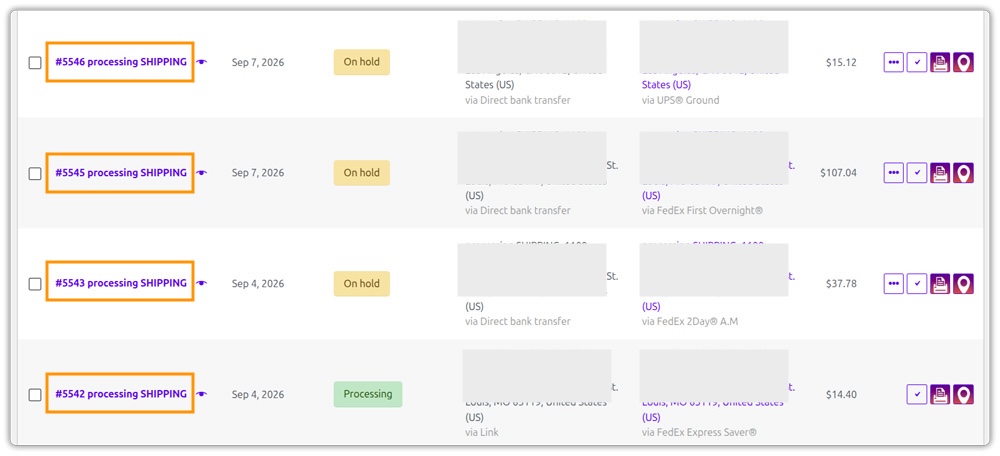Screen dimensions: 1000x456
Task: Click the shipping address link 'States (US)' for order #5546
Action: click(x=666, y=85)
